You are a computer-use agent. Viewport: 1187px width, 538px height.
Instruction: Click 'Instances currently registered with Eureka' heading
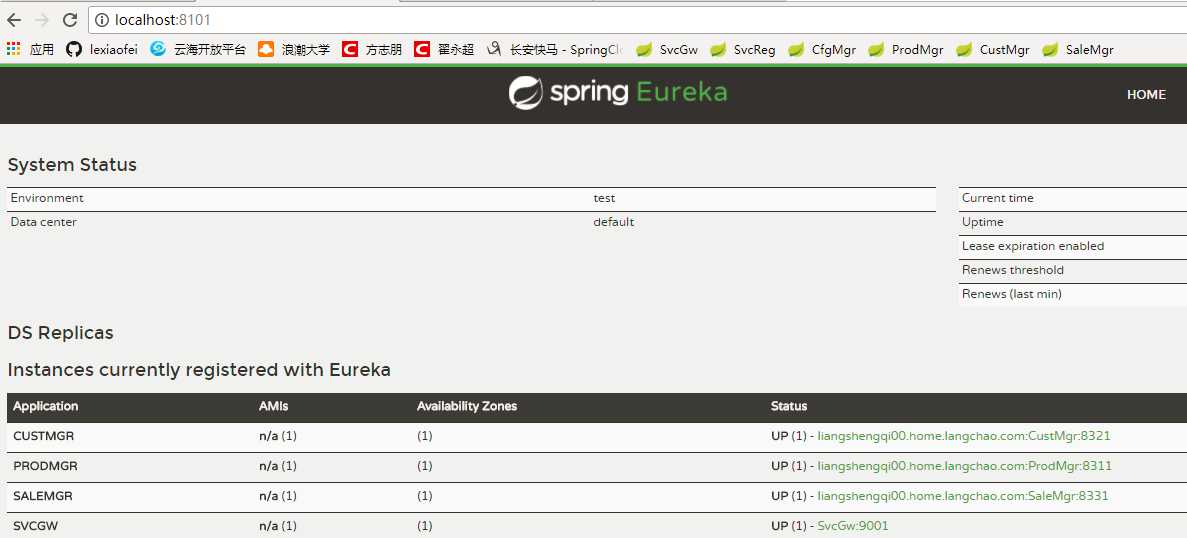pos(199,370)
